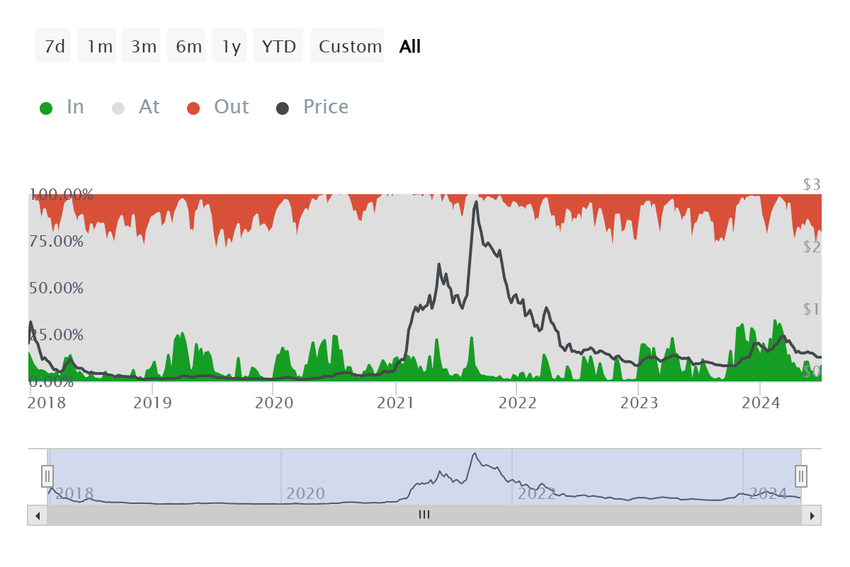Click the 2022 x-axis label
Viewport: 850px width, 567px height.
(x=517, y=403)
